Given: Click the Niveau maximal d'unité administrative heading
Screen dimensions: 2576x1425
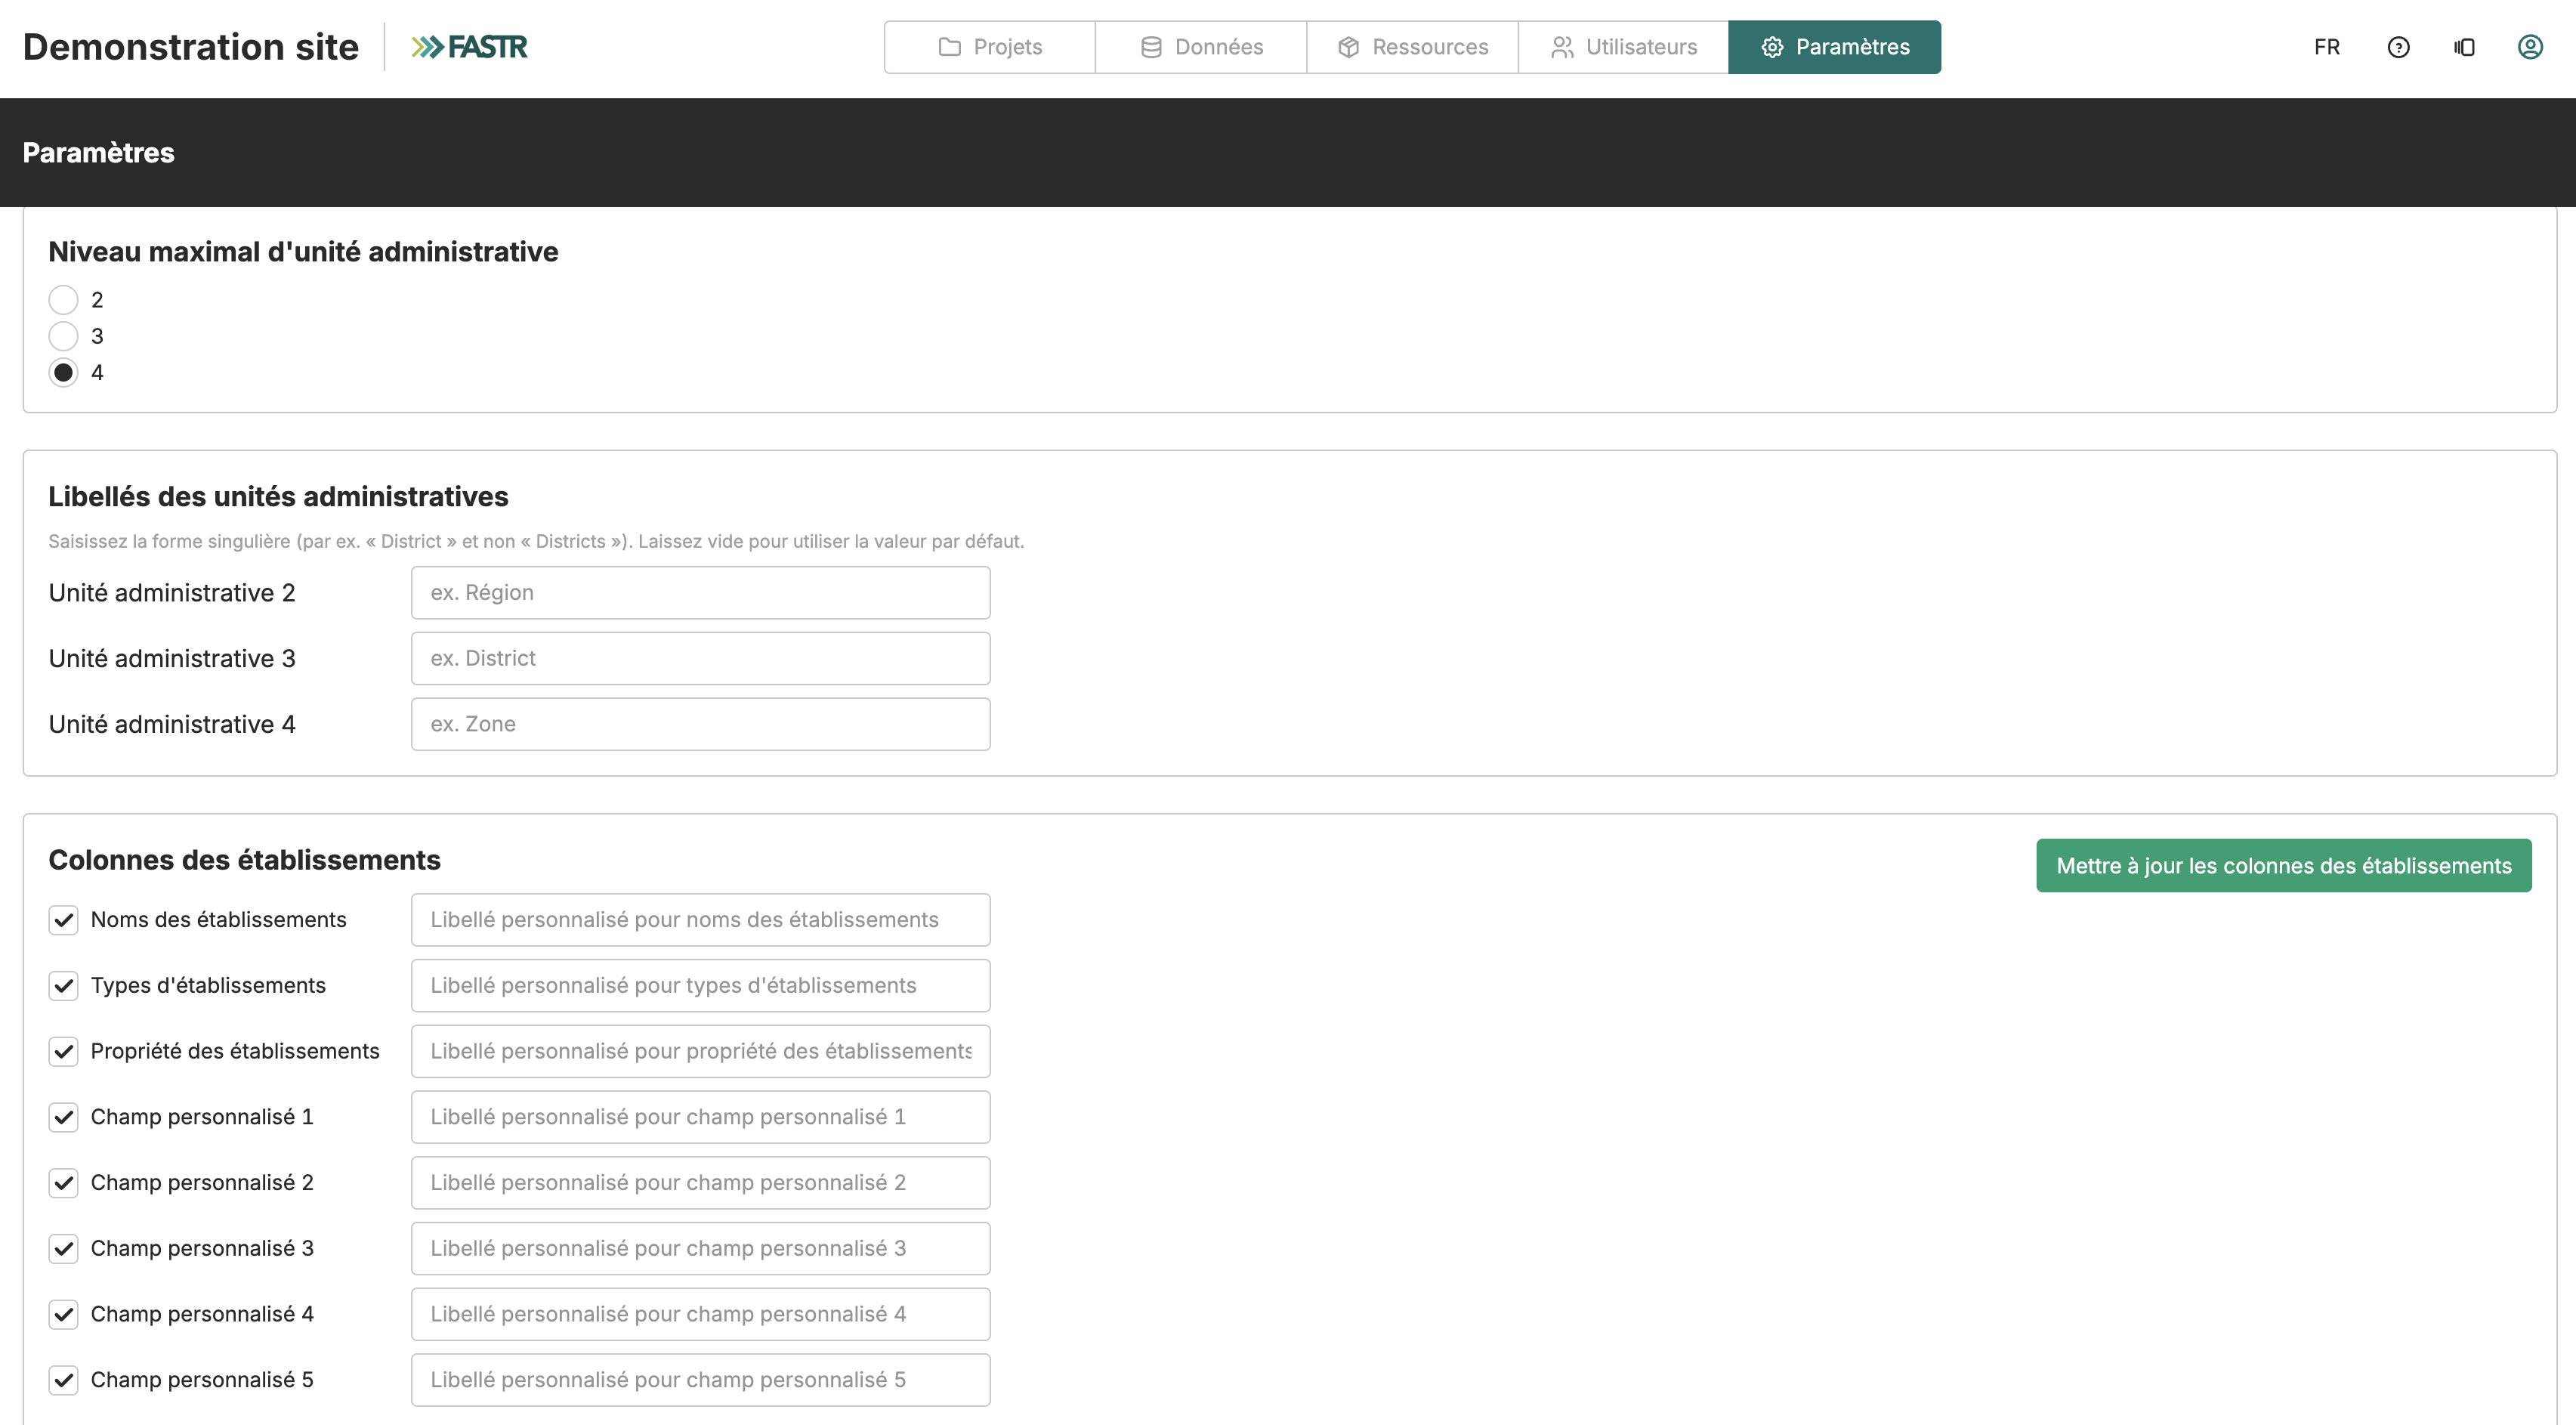Looking at the screenshot, I should click(x=303, y=252).
